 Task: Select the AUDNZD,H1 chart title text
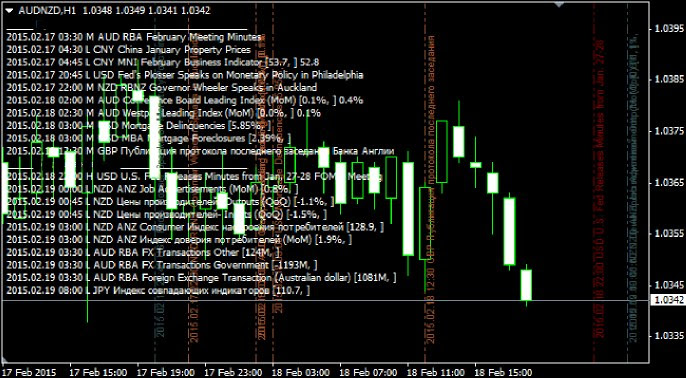[46, 11]
